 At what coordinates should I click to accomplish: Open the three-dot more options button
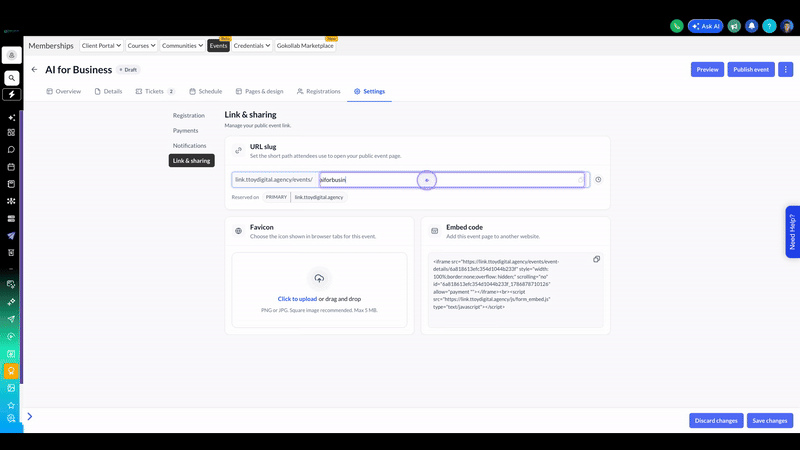(786, 69)
